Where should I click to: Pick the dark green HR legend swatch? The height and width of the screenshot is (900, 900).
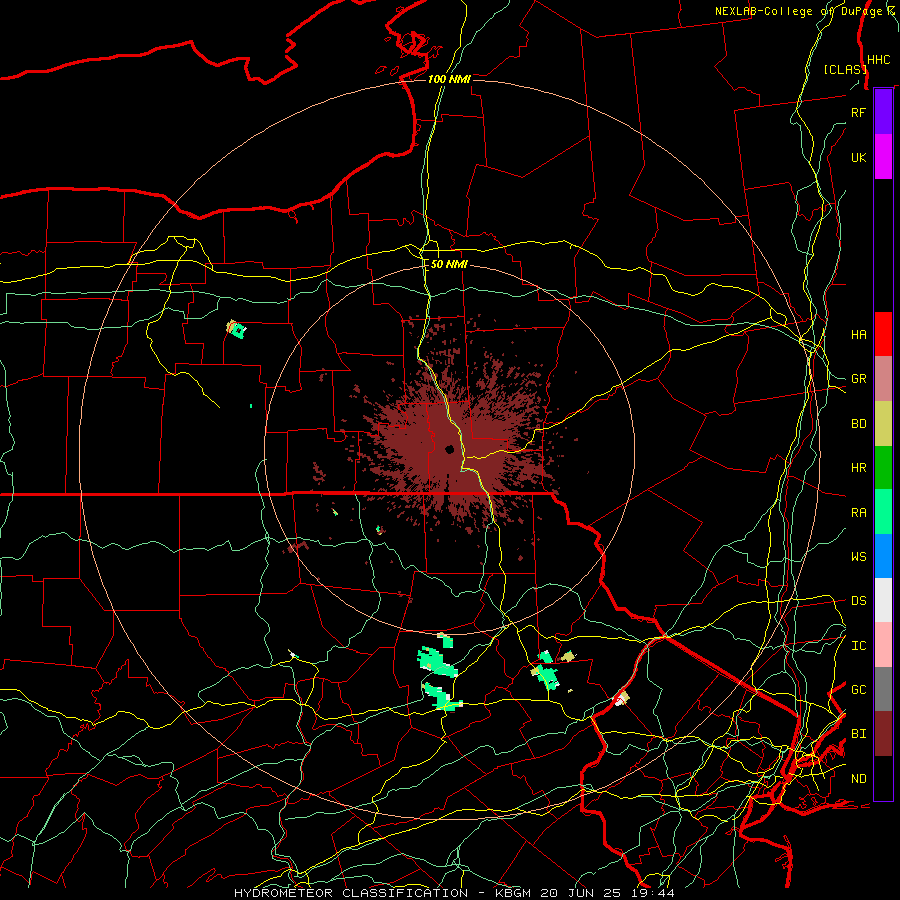[883, 467]
